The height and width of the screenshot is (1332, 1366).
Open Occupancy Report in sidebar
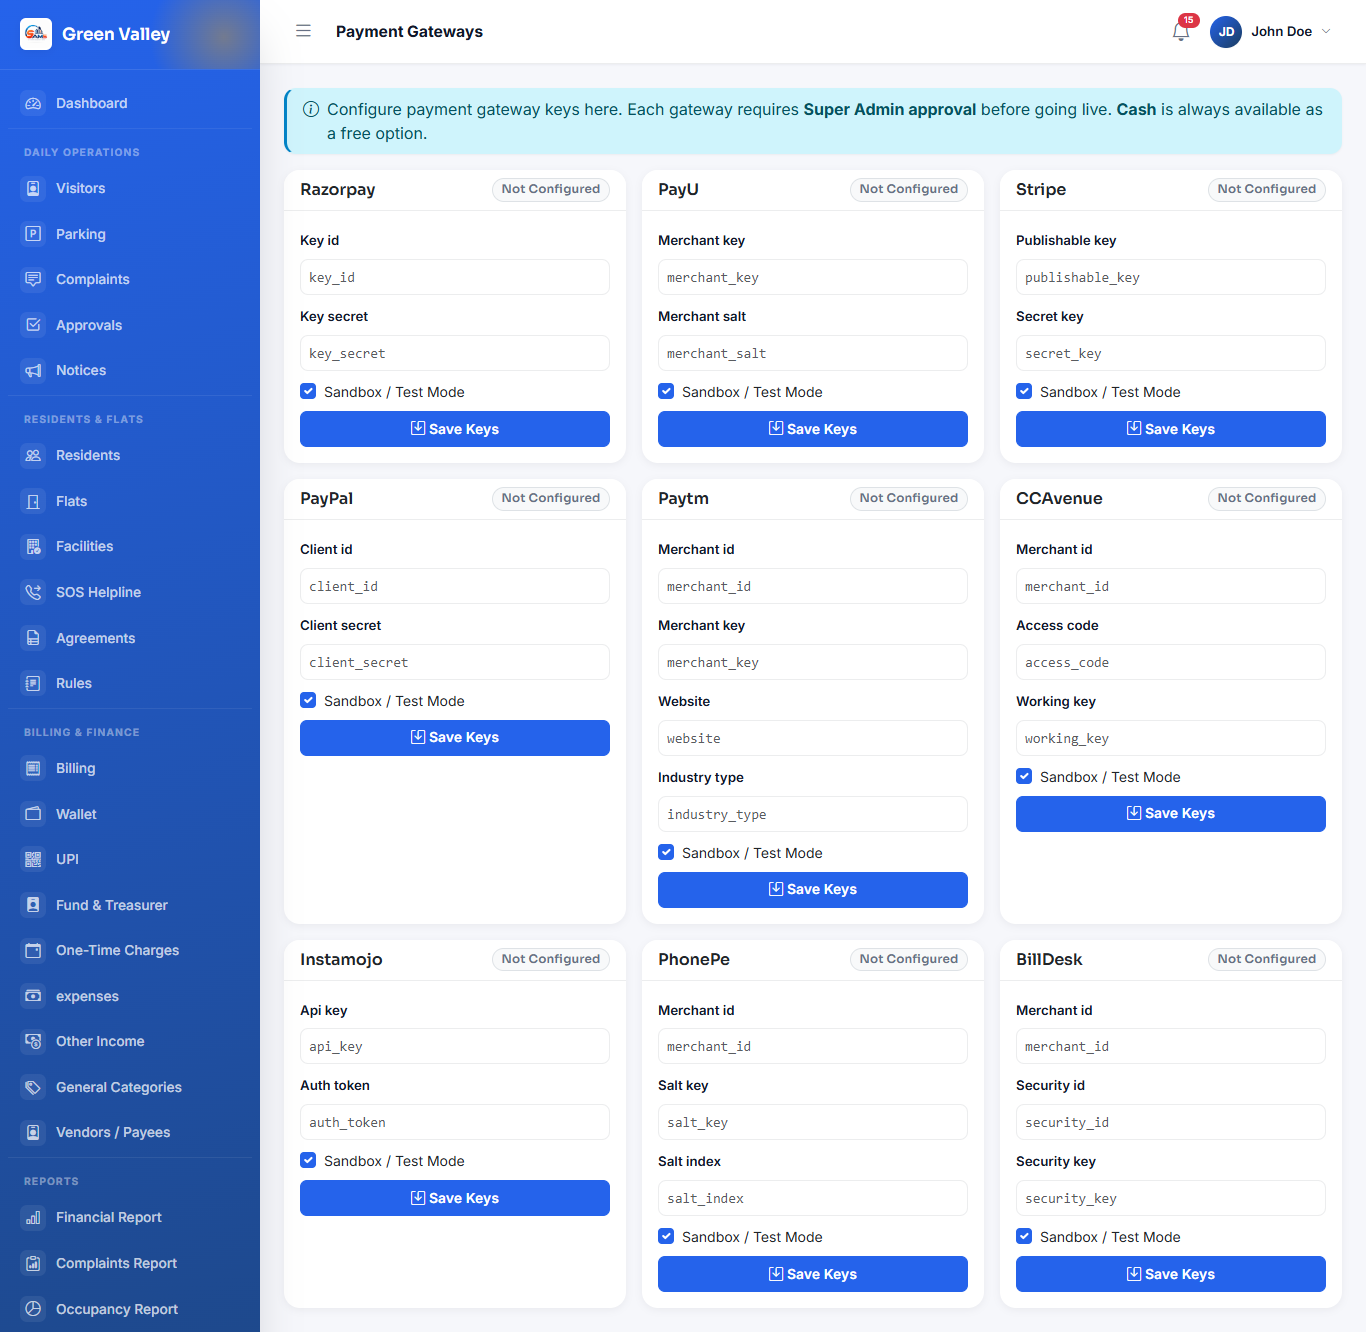coord(130,1309)
